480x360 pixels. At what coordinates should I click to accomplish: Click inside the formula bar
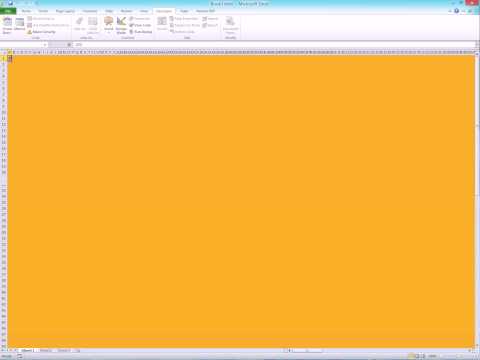coord(273,44)
